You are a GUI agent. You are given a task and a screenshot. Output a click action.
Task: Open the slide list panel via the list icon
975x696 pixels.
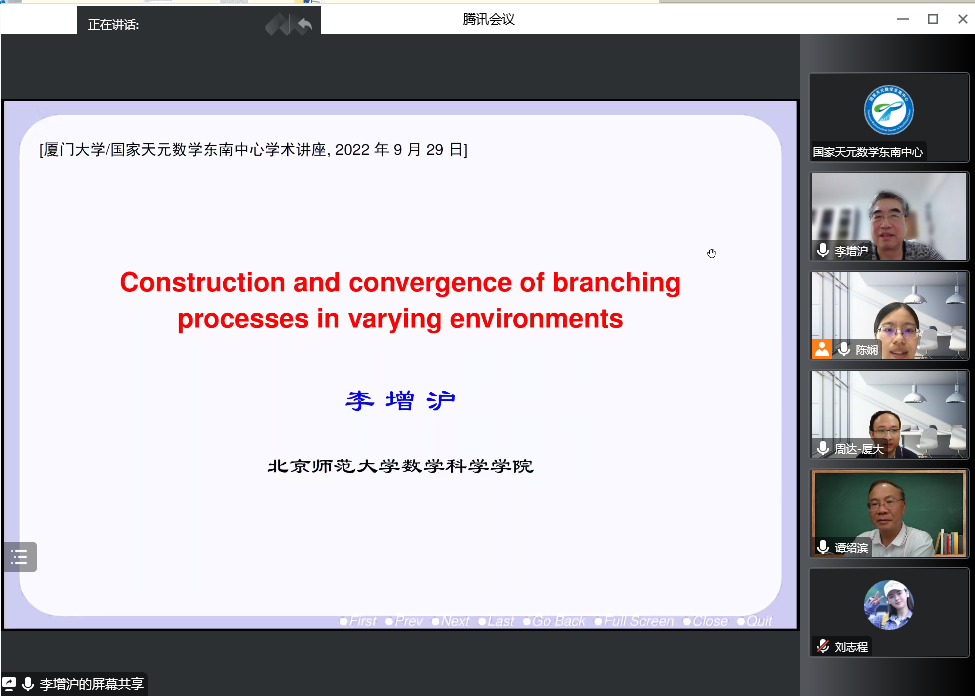click(x=19, y=557)
